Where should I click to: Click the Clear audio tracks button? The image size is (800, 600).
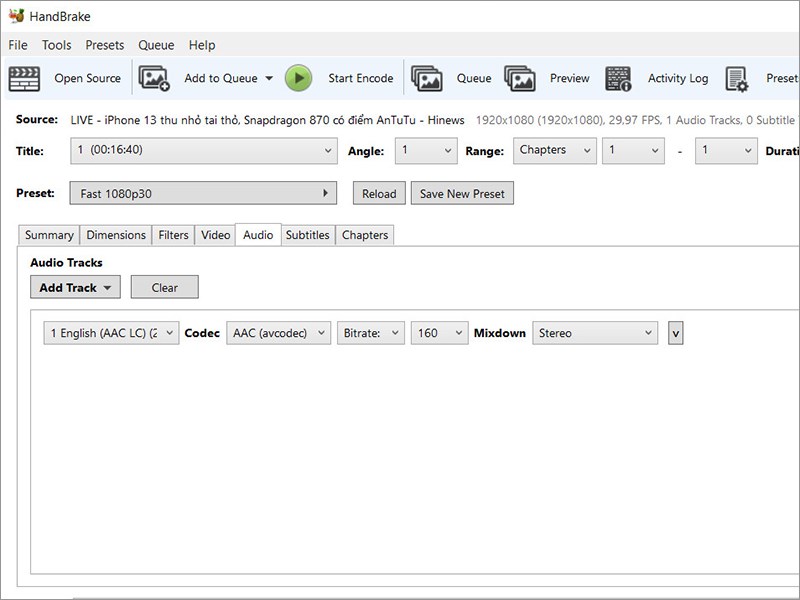[165, 287]
